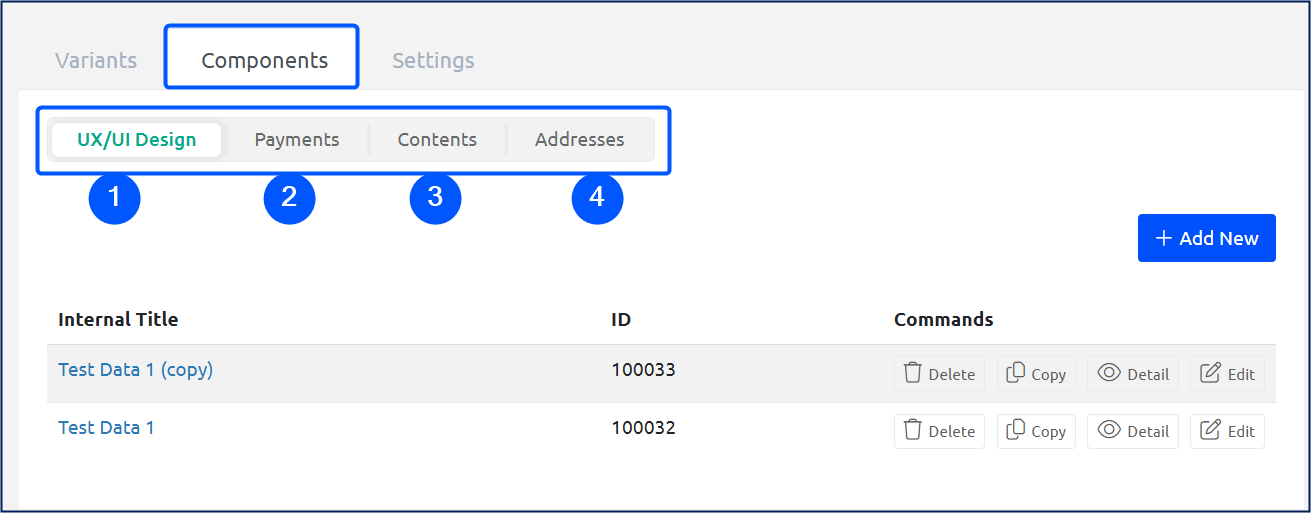Select the UX/UI Design sub-tab

[x=137, y=139]
